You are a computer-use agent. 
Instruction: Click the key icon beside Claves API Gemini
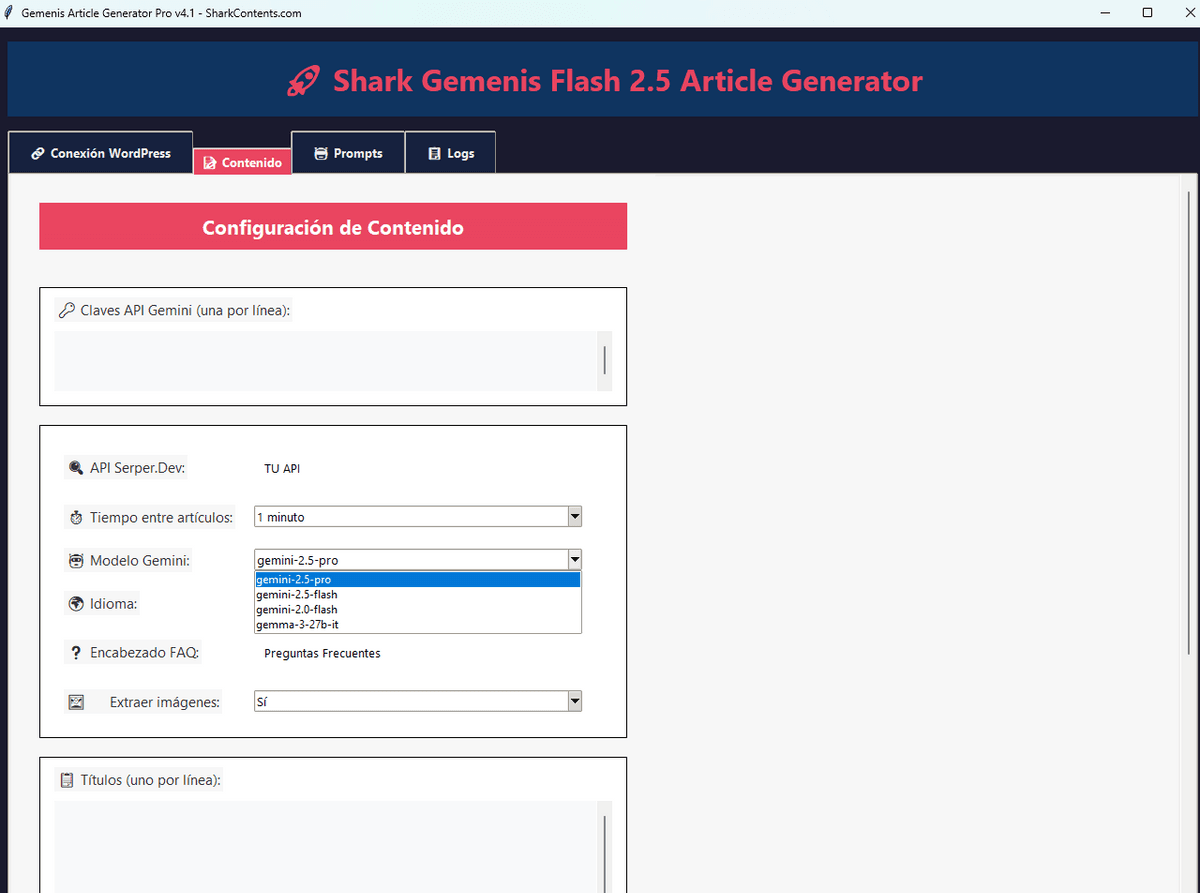pos(67,310)
